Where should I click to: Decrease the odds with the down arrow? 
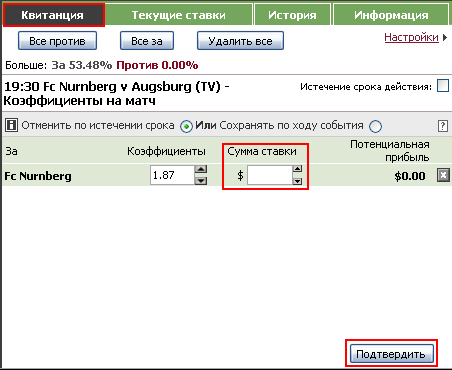click(x=201, y=181)
